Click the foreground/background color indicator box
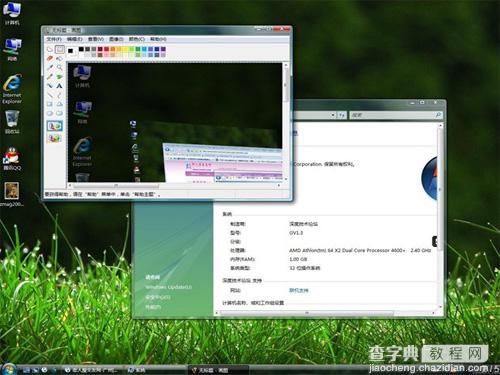 tap(71, 51)
